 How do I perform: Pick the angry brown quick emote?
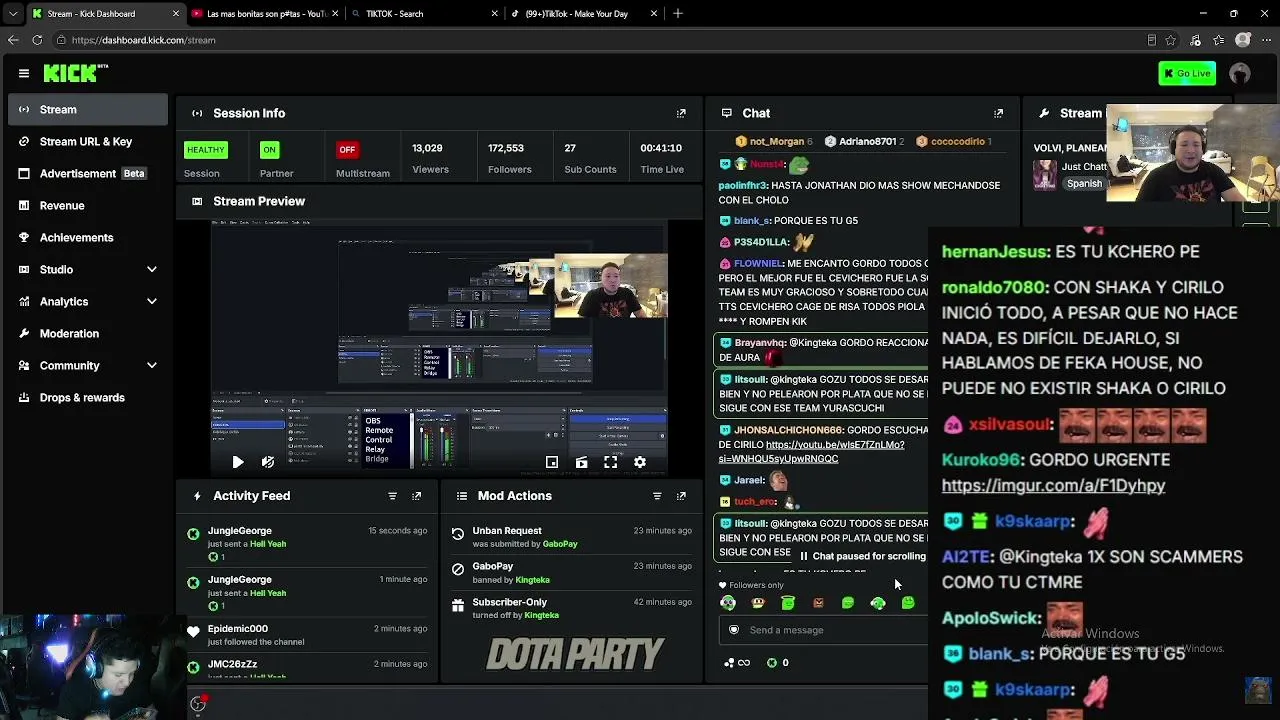pos(818,603)
